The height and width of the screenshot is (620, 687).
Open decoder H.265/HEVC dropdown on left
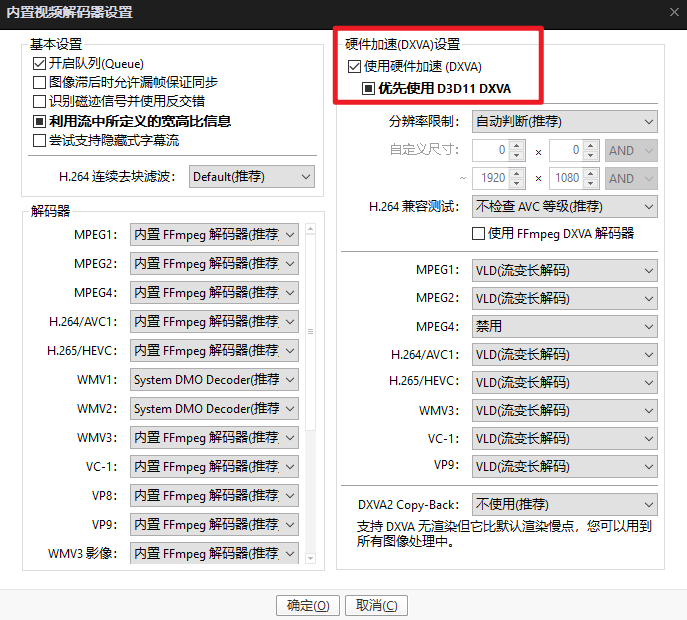tap(214, 351)
